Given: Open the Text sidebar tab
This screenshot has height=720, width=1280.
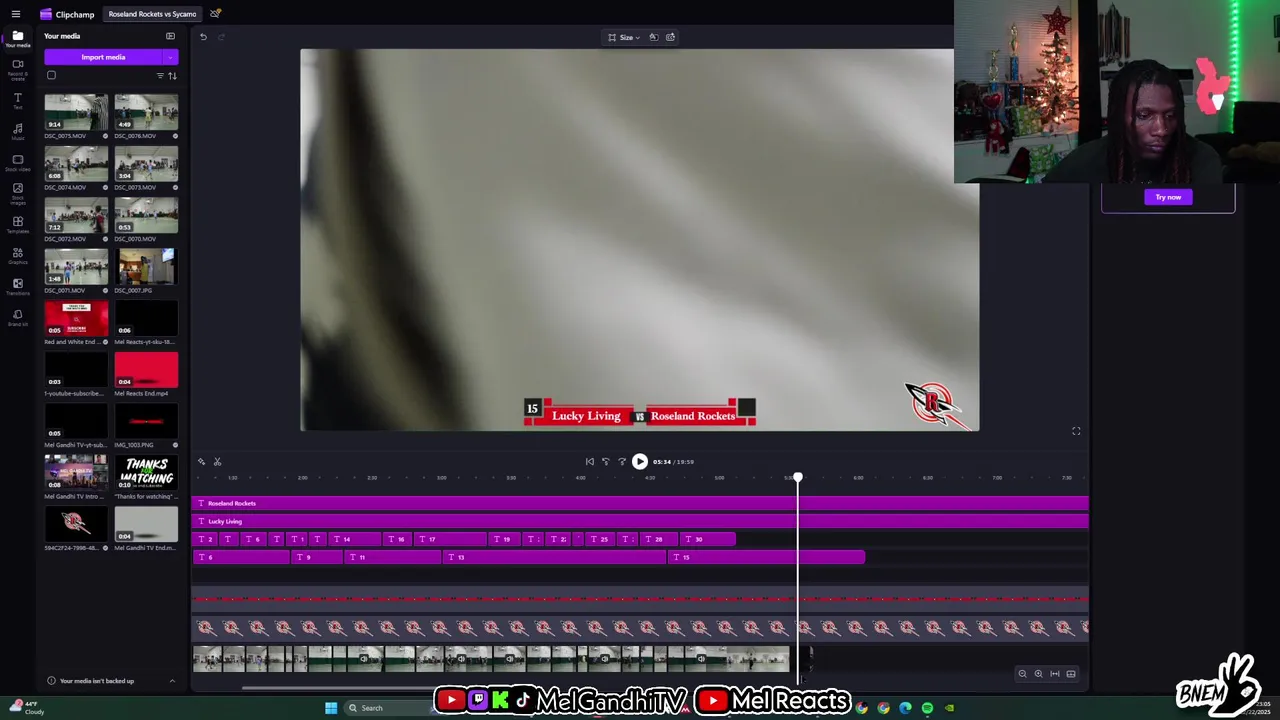Looking at the screenshot, I should click(x=17, y=100).
